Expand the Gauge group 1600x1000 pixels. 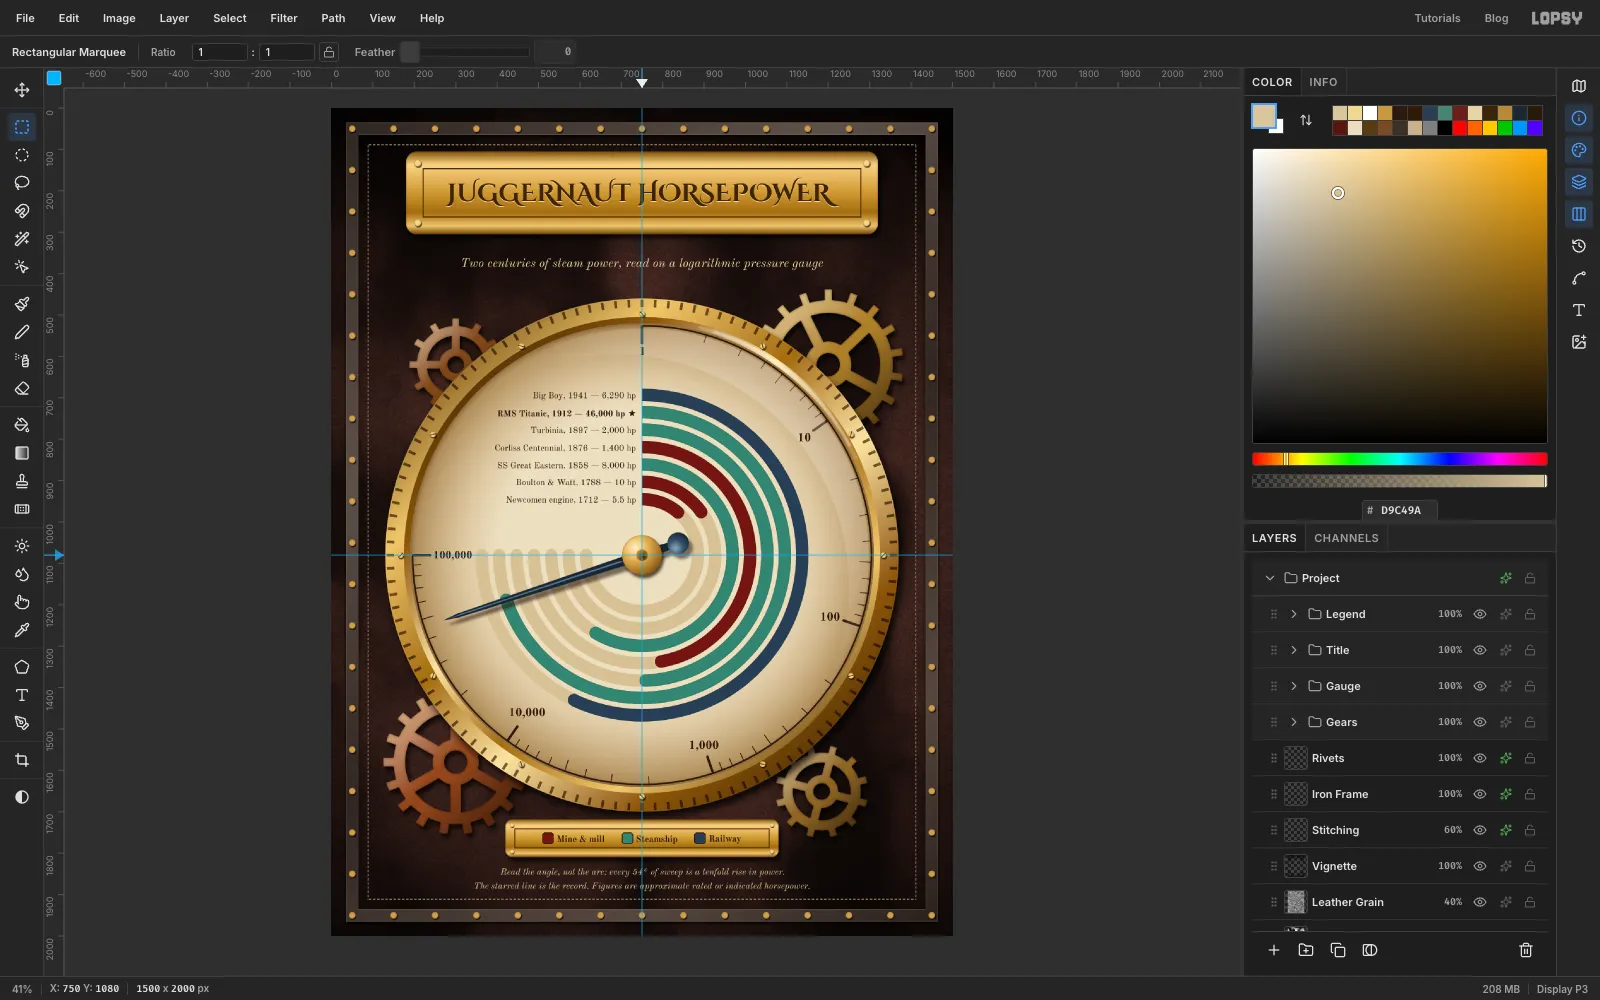[1294, 686]
